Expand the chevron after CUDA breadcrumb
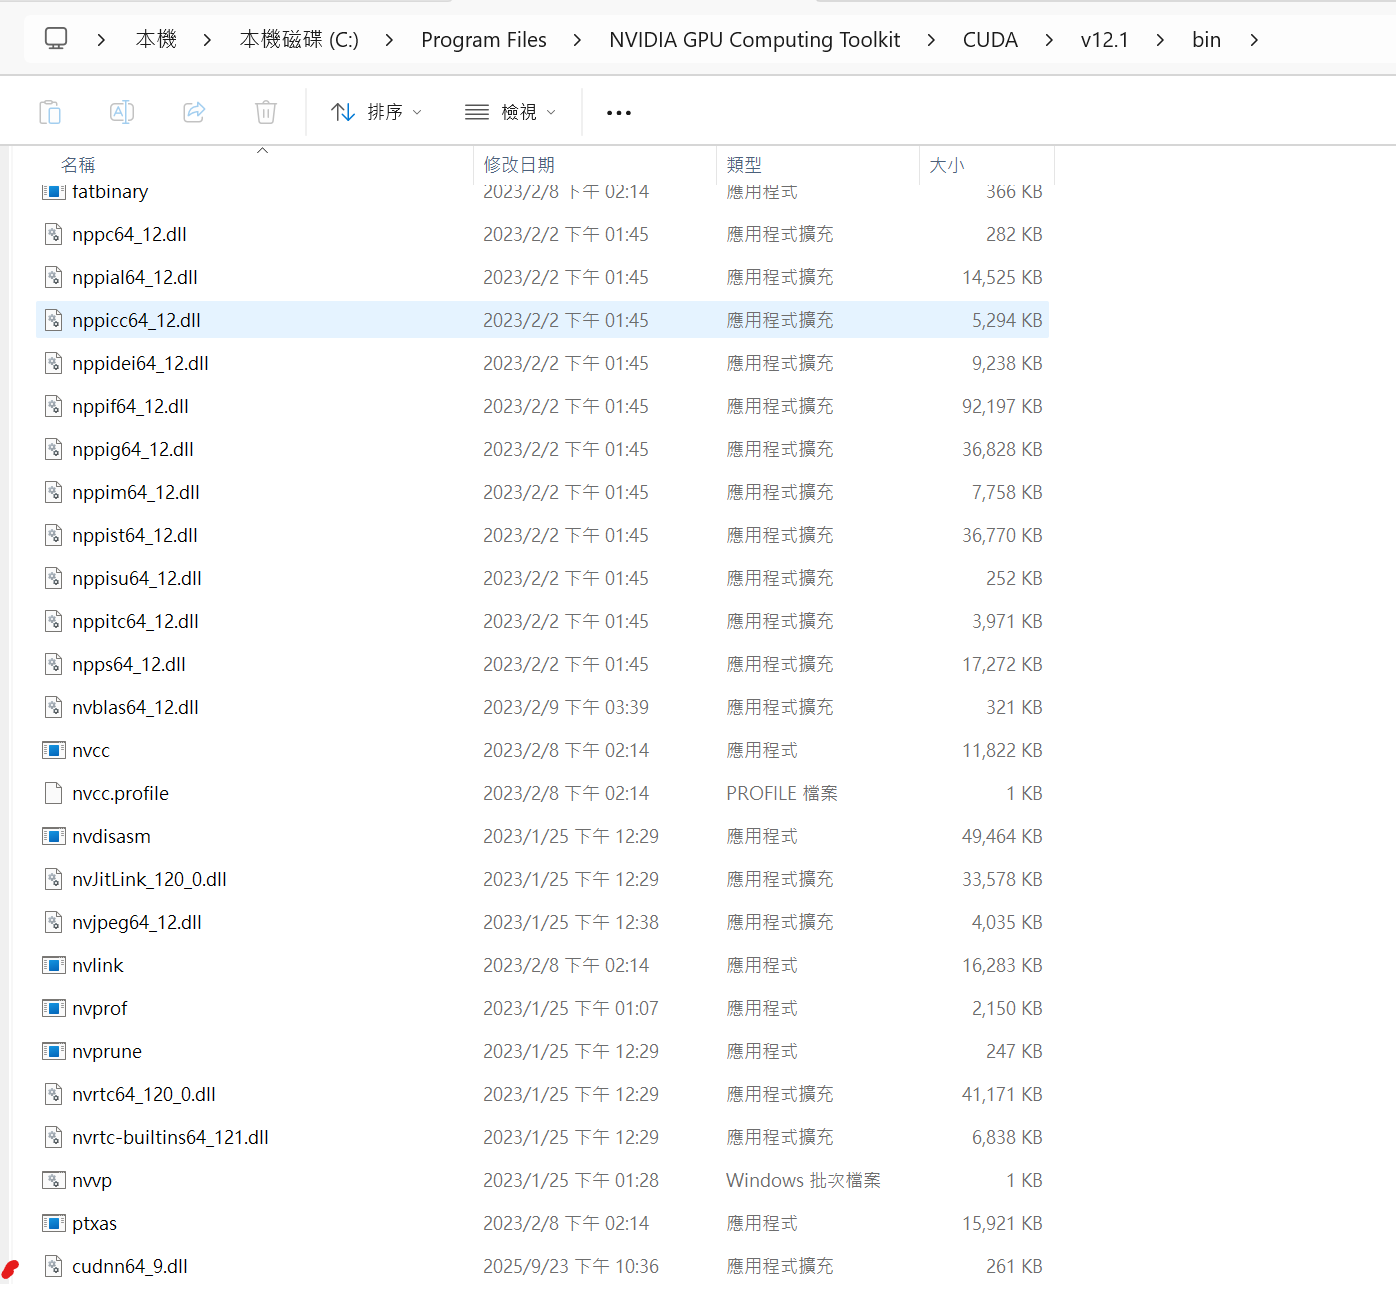Viewport: 1396px width, 1302px height. (x=1049, y=40)
